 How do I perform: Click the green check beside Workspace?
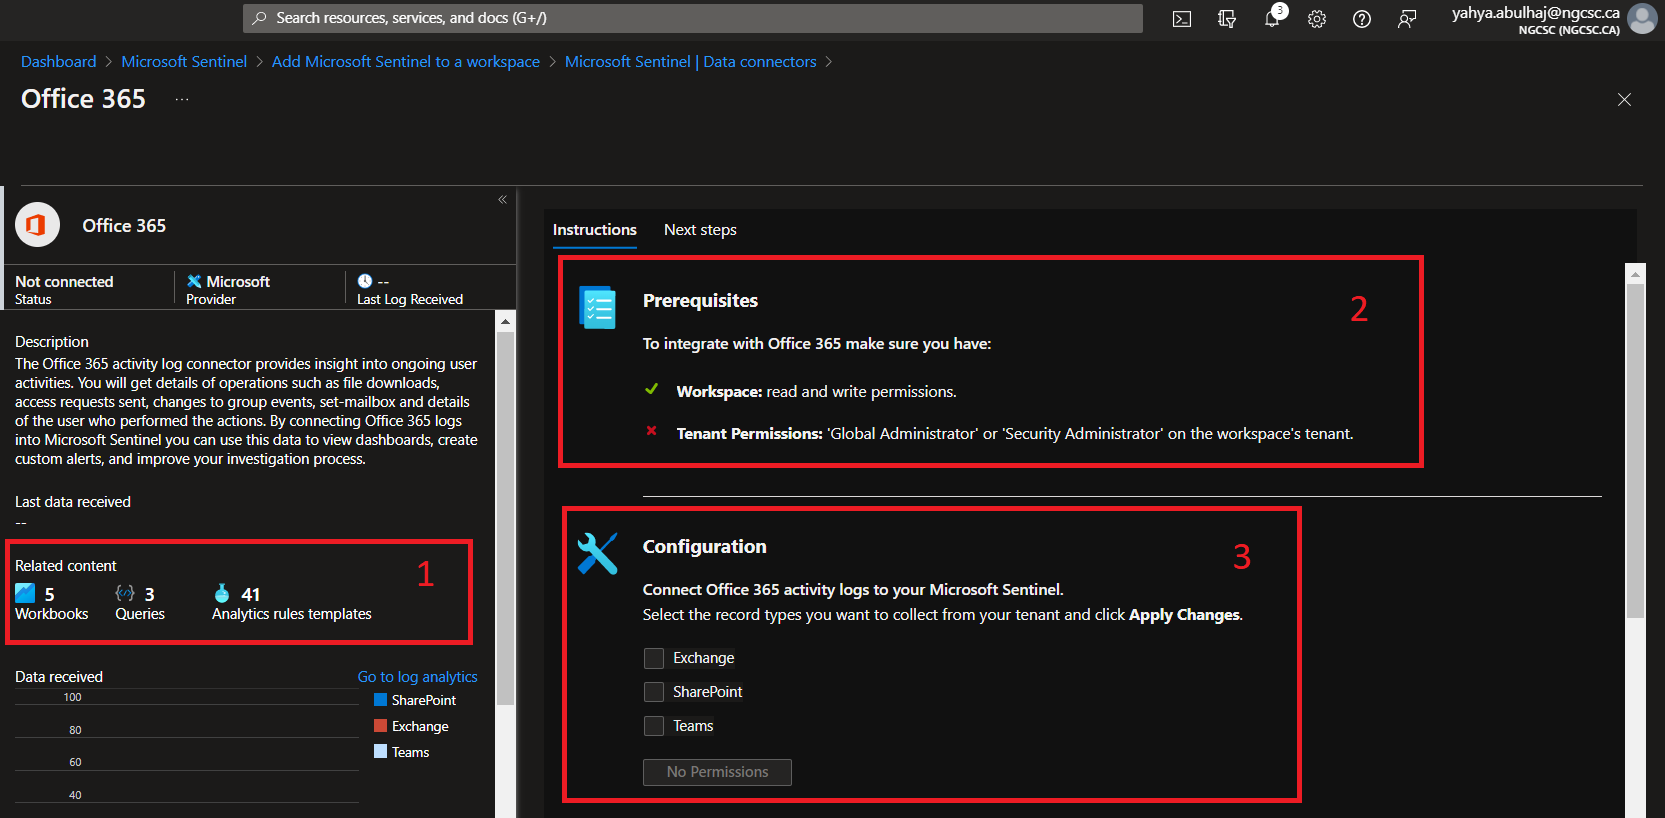[x=652, y=389]
